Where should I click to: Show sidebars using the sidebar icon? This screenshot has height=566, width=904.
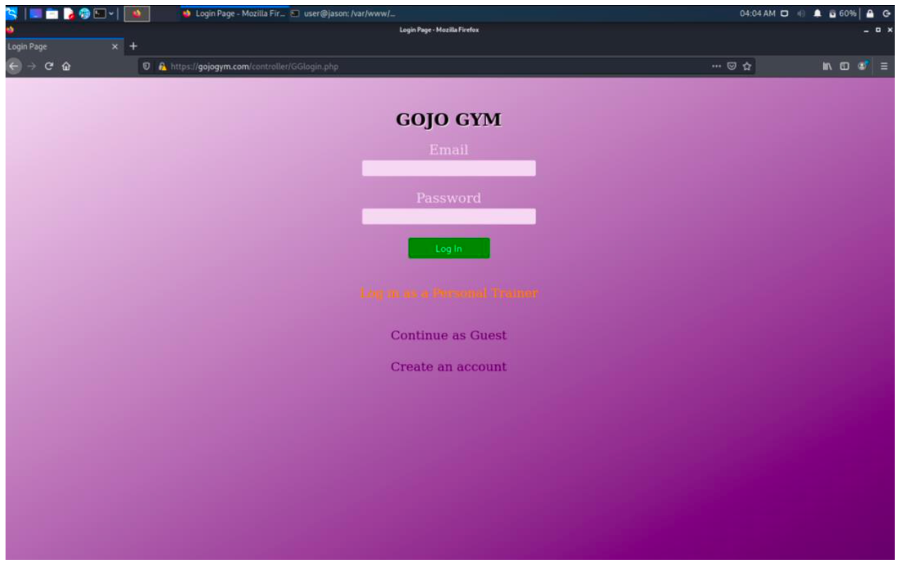[x=845, y=66]
